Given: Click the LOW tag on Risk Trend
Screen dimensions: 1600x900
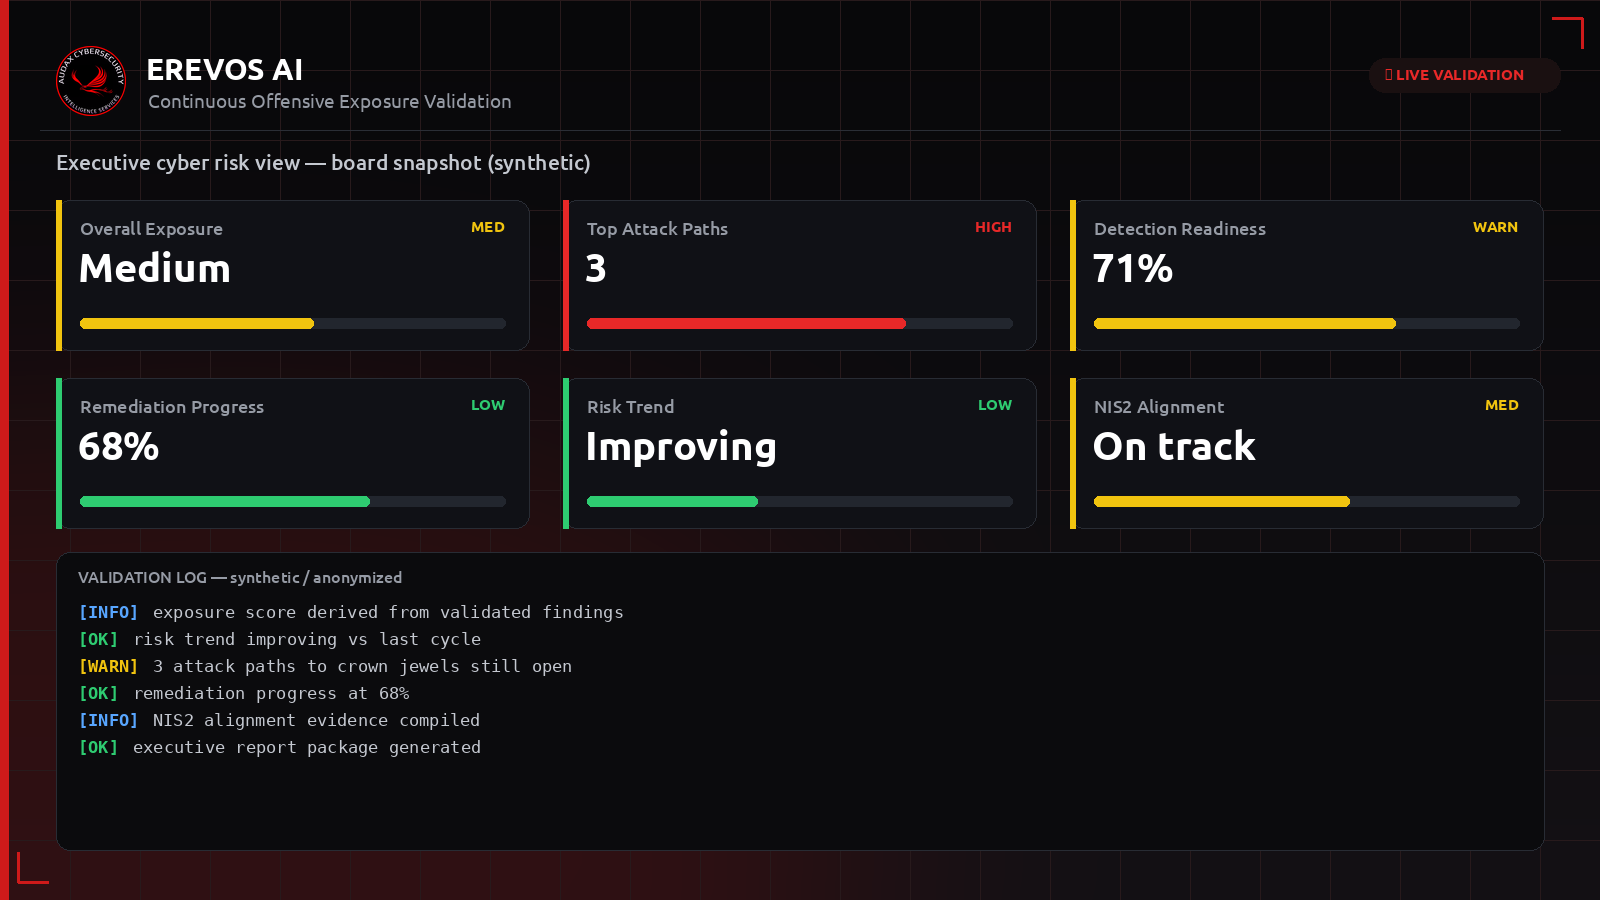Looking at the screenshot, I should [995, 405].
